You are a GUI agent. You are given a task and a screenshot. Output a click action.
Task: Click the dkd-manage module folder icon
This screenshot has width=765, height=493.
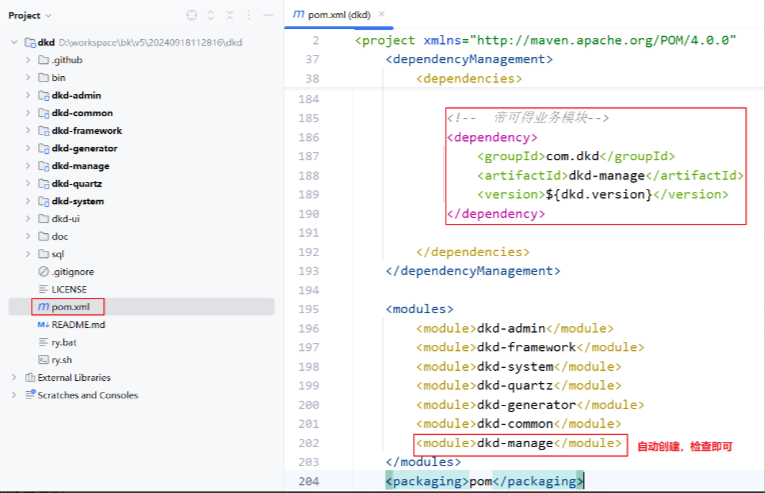pos(43,166)
